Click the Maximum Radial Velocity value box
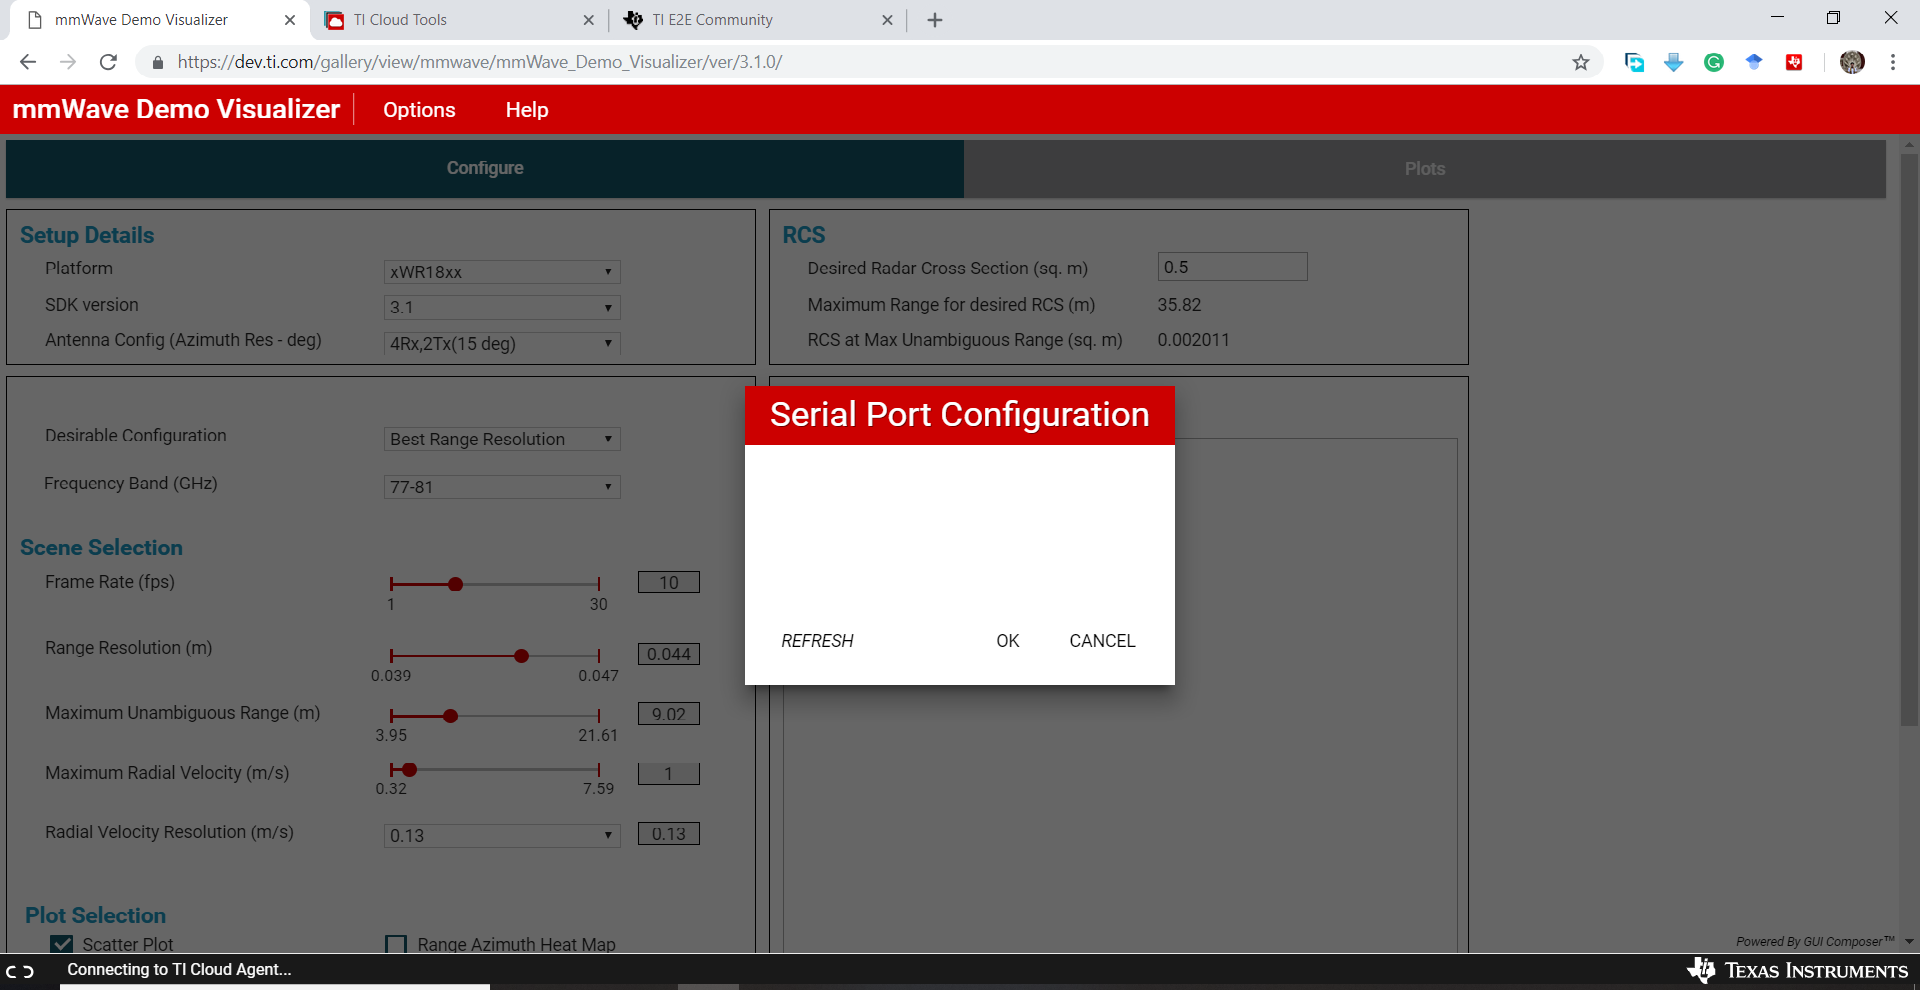The height and width of the screenshot is (990, 1920). pos(669,774)
